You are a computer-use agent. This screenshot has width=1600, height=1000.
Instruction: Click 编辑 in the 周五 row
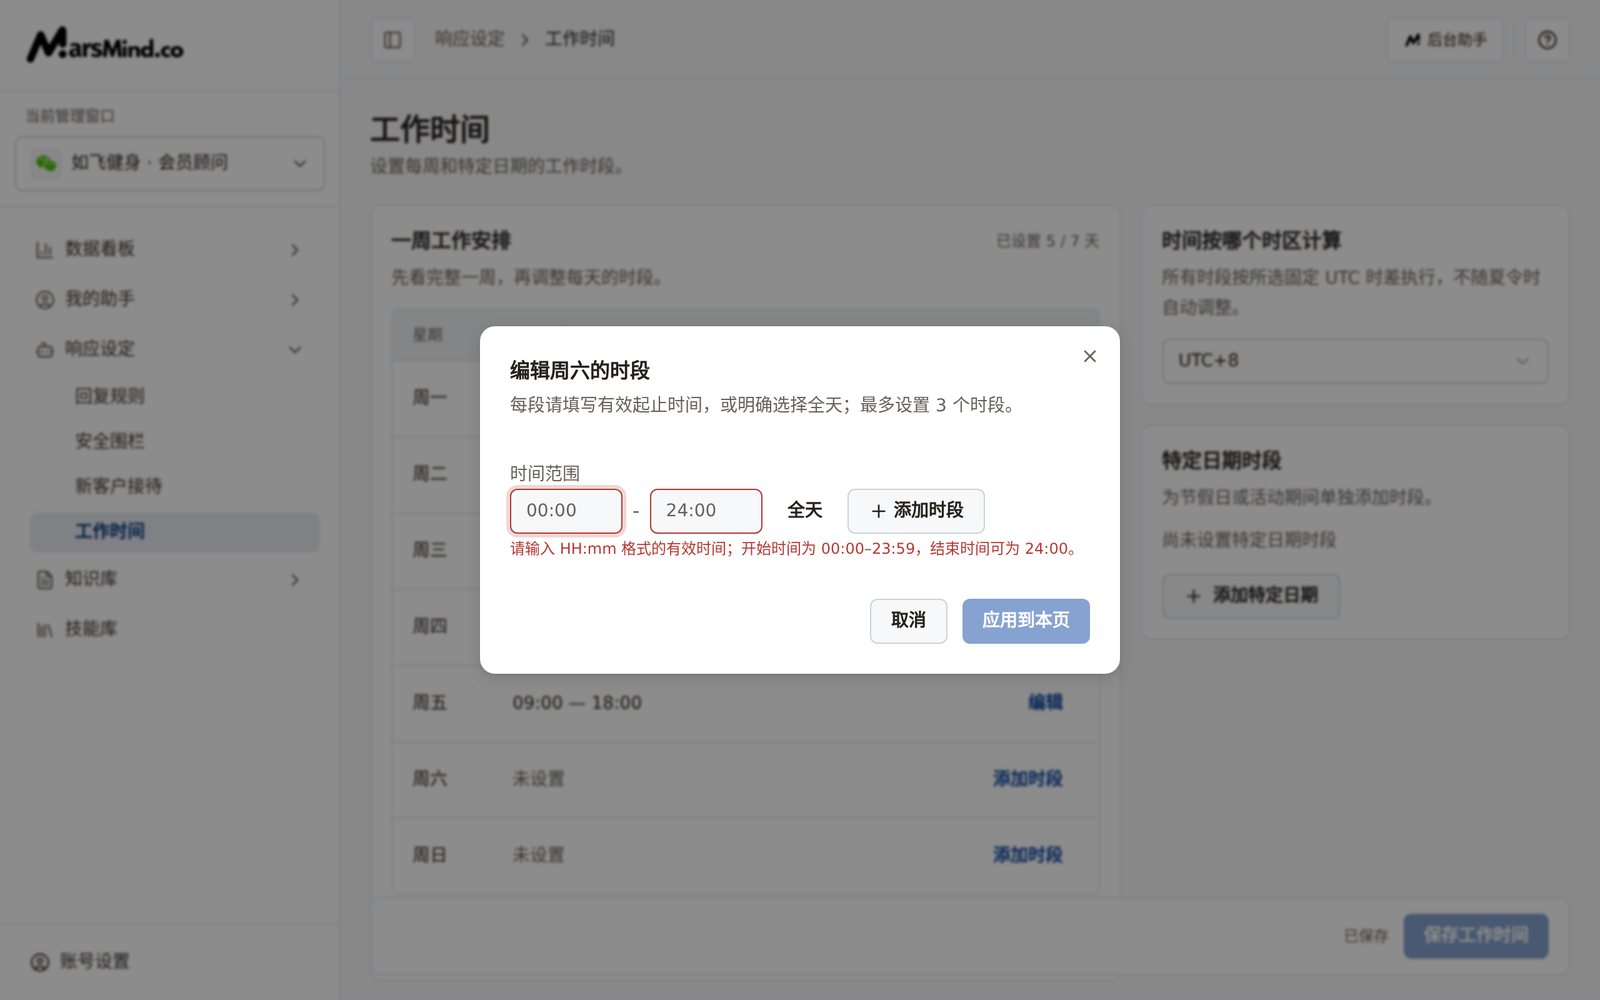pos(1045,702)
